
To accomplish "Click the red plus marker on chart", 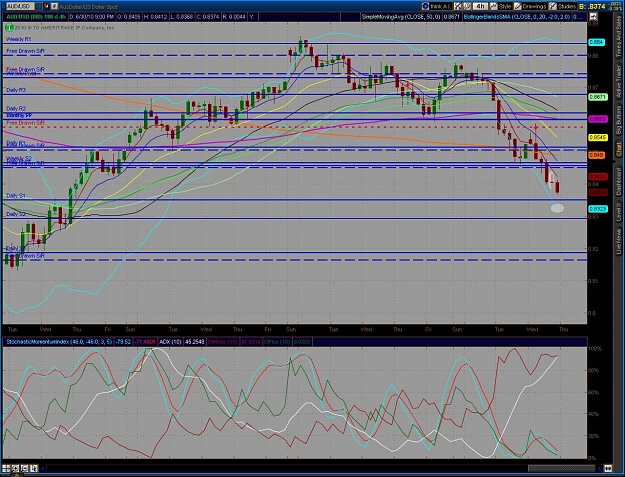I will point(536,128).
